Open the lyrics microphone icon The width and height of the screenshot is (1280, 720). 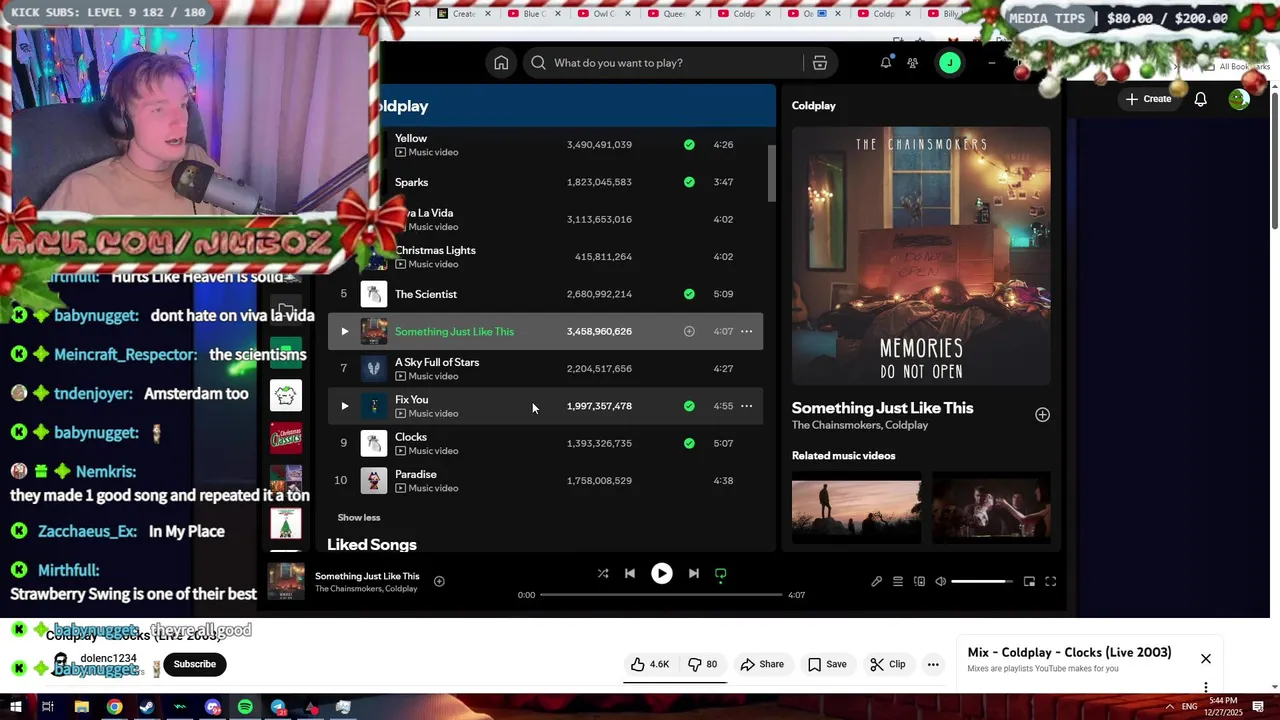877,582
